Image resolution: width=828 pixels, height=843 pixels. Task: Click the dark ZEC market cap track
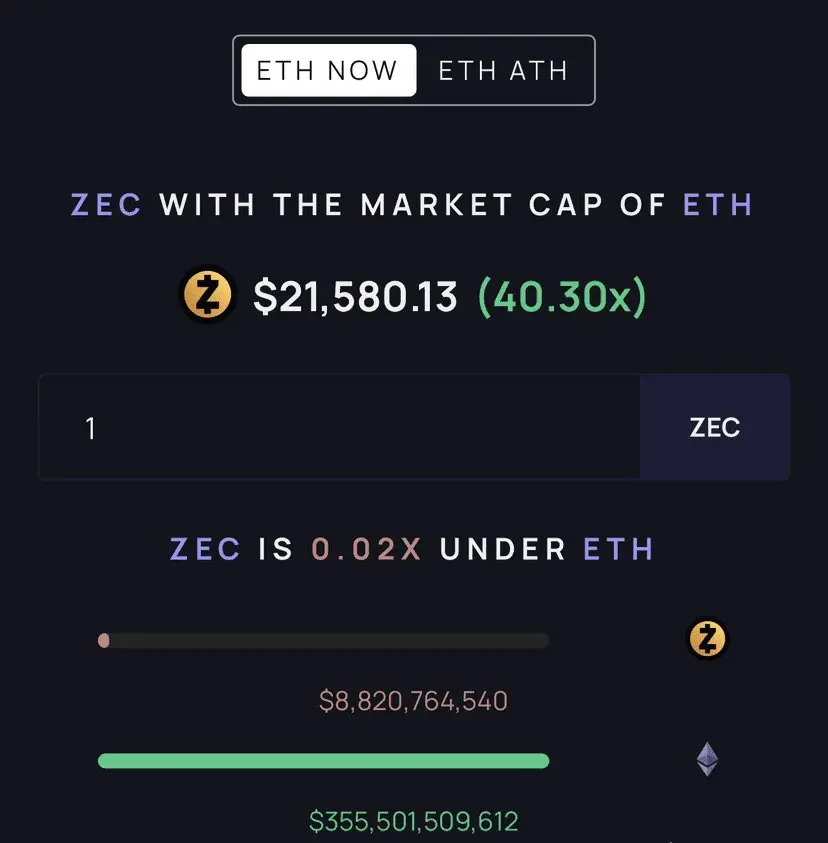click(330, 640)
